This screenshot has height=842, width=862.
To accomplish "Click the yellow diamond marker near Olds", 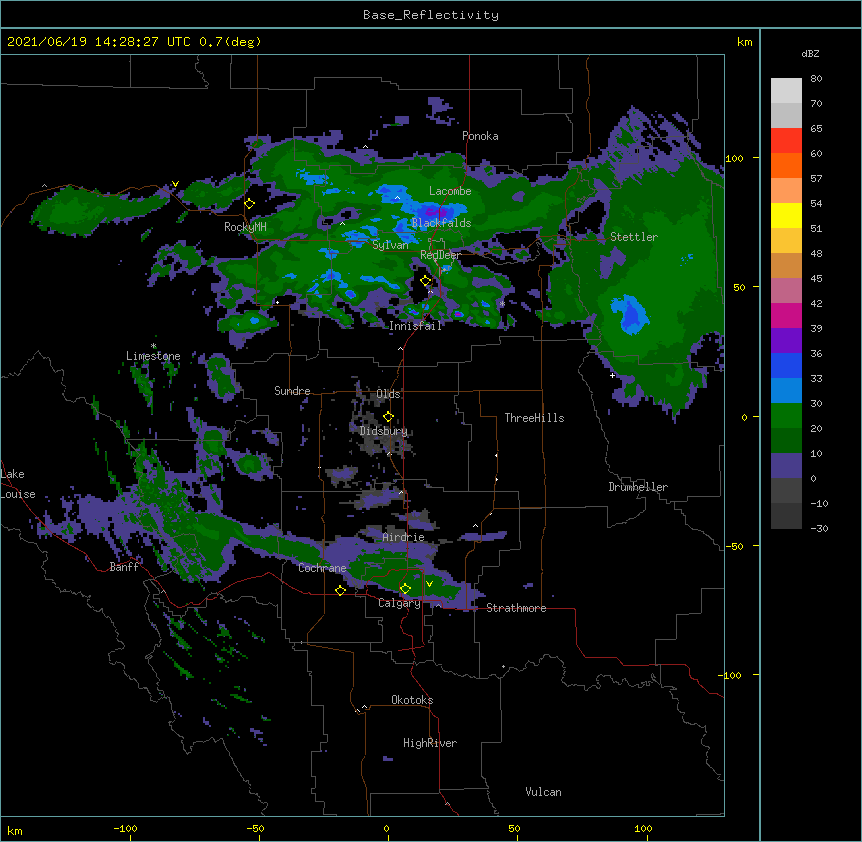I will (x=388, y=416).
